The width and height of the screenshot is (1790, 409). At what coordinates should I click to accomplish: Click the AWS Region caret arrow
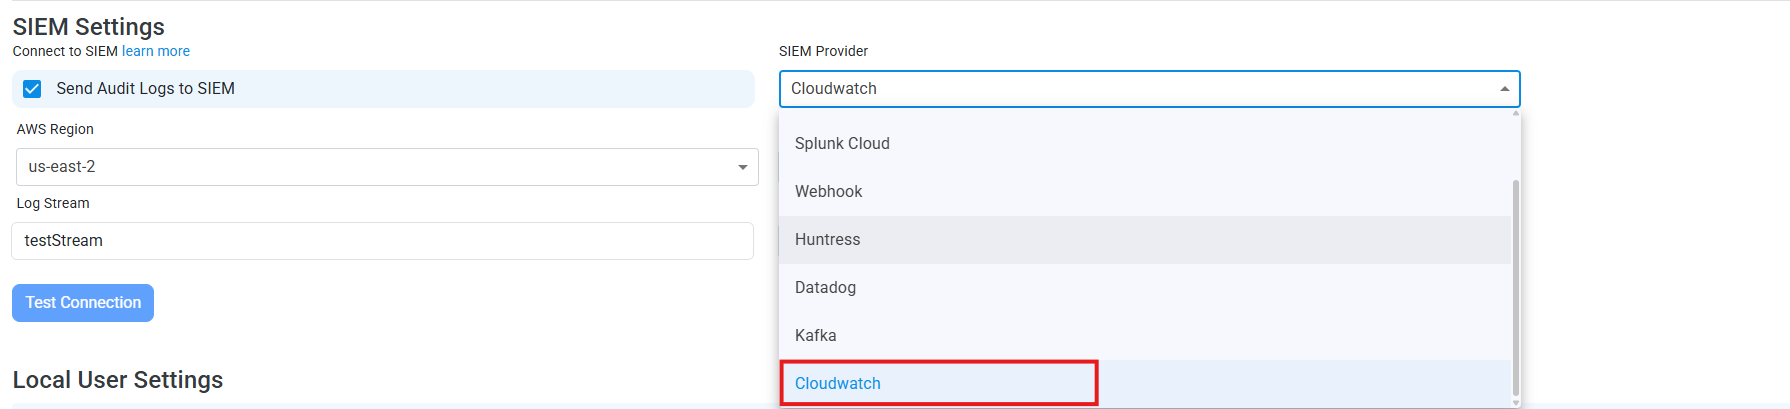click(x=742, y=167)
